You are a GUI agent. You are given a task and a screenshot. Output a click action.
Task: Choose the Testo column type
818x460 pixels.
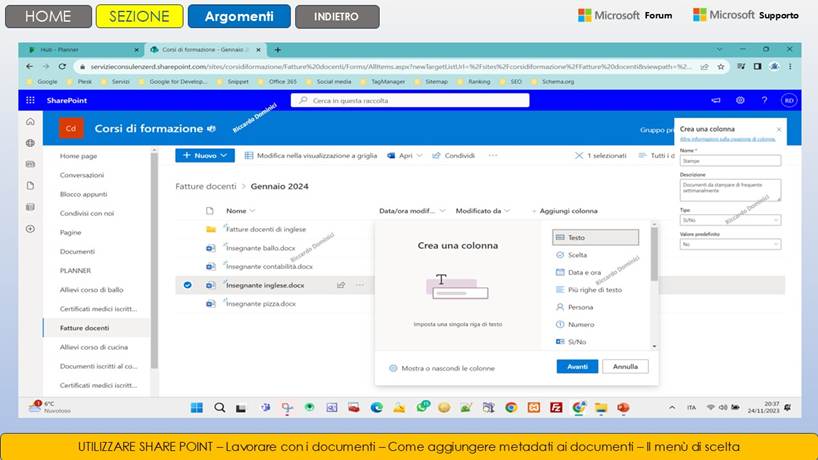595,237
